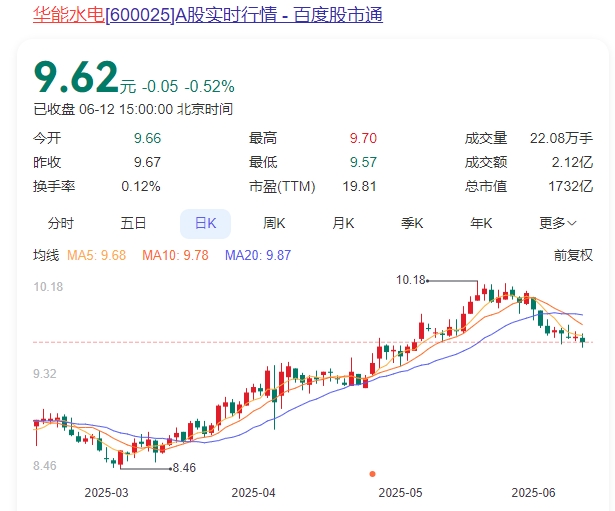Show the 月K monthly chart
Viewport: 615px width, 511px height.
(344, 223)
